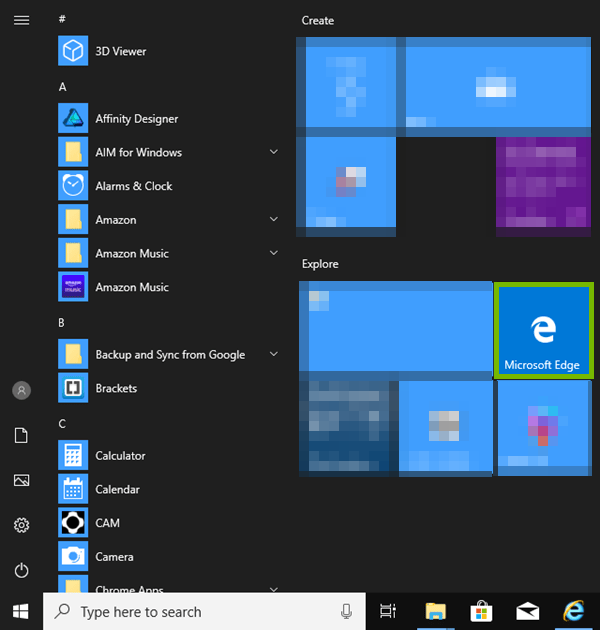
Task: Expand the AIM for Windows folder chevron
Action: pos(274,152)
